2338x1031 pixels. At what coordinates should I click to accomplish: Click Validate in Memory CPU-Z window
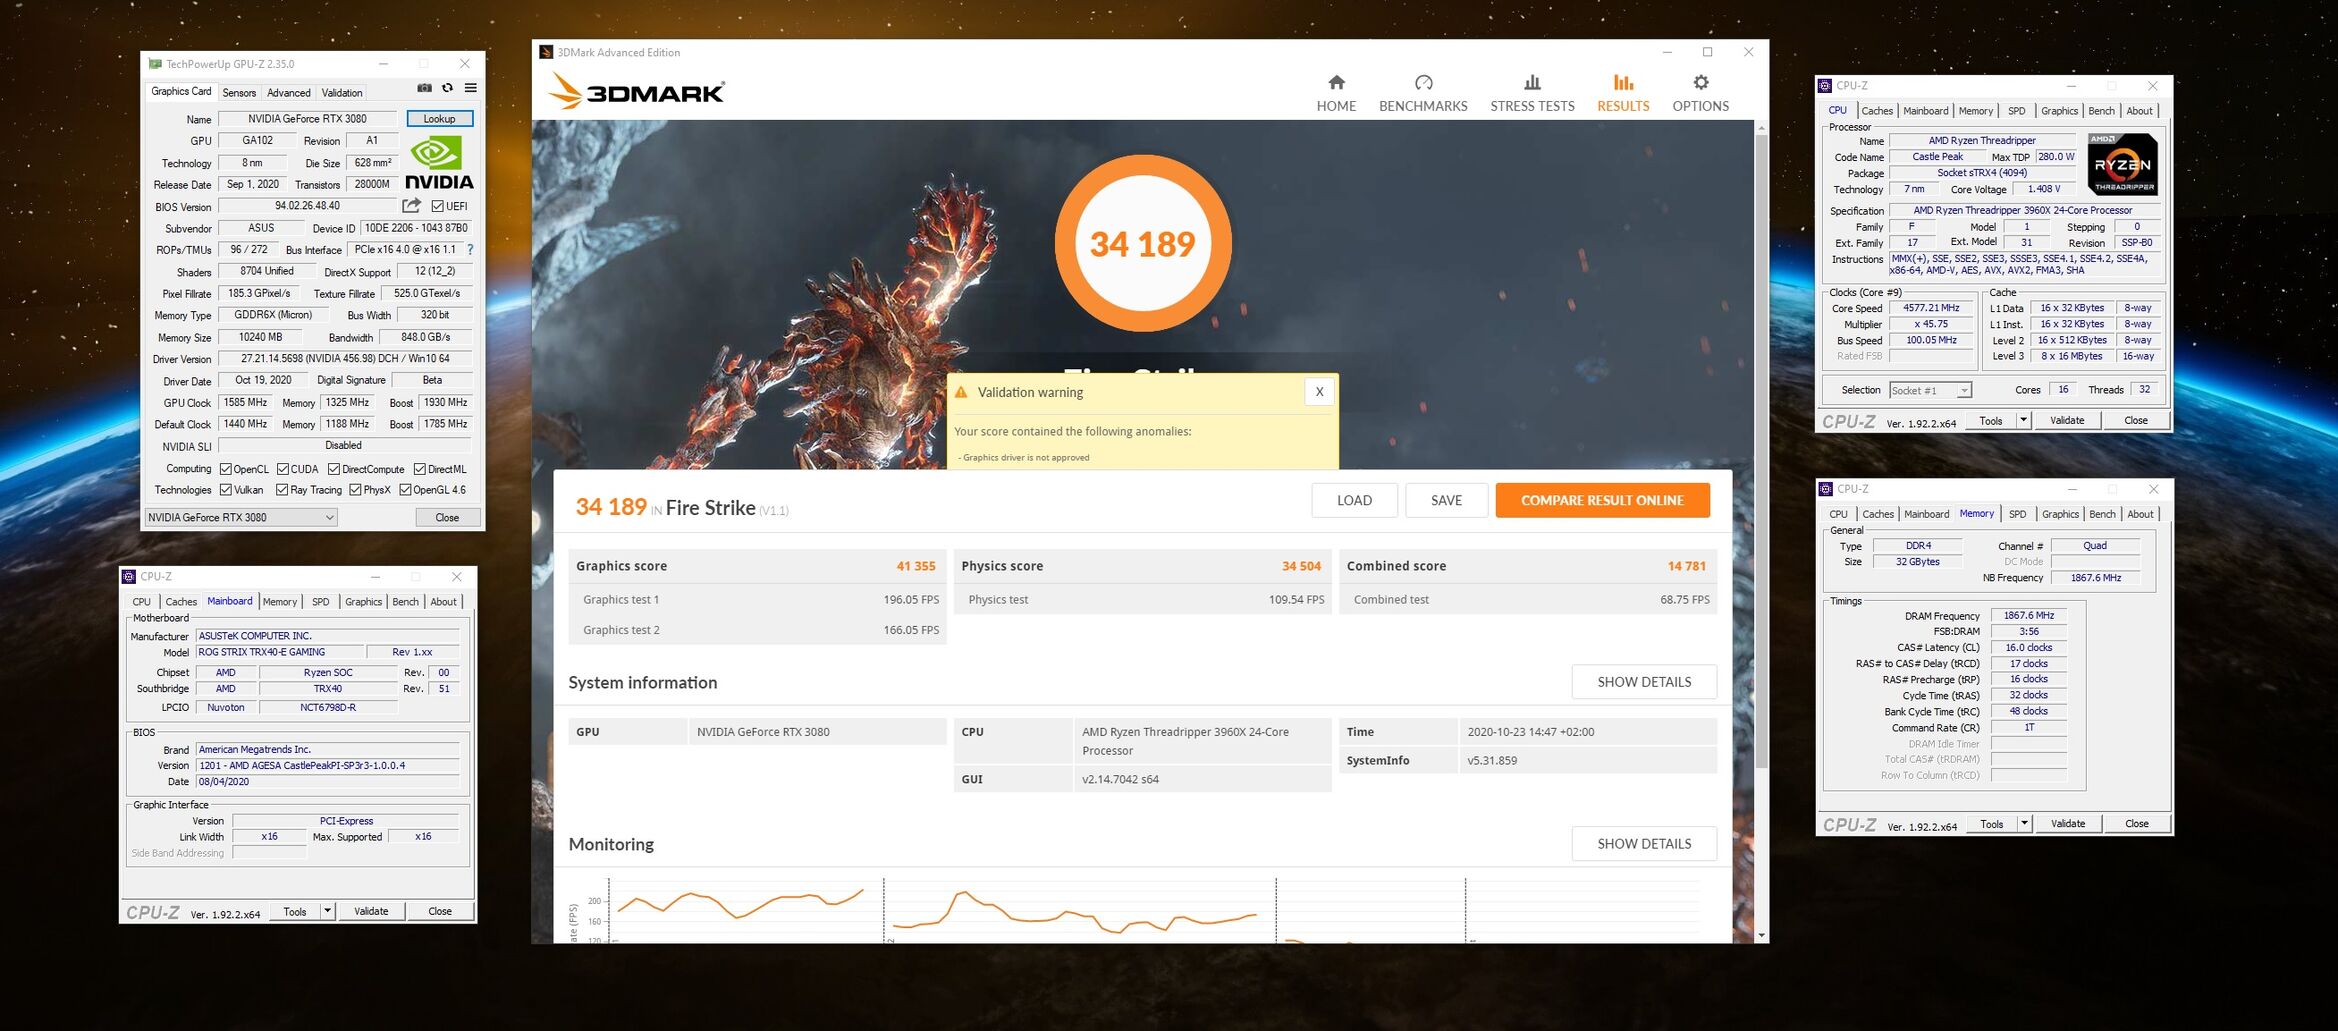(x=2068, y=824)
